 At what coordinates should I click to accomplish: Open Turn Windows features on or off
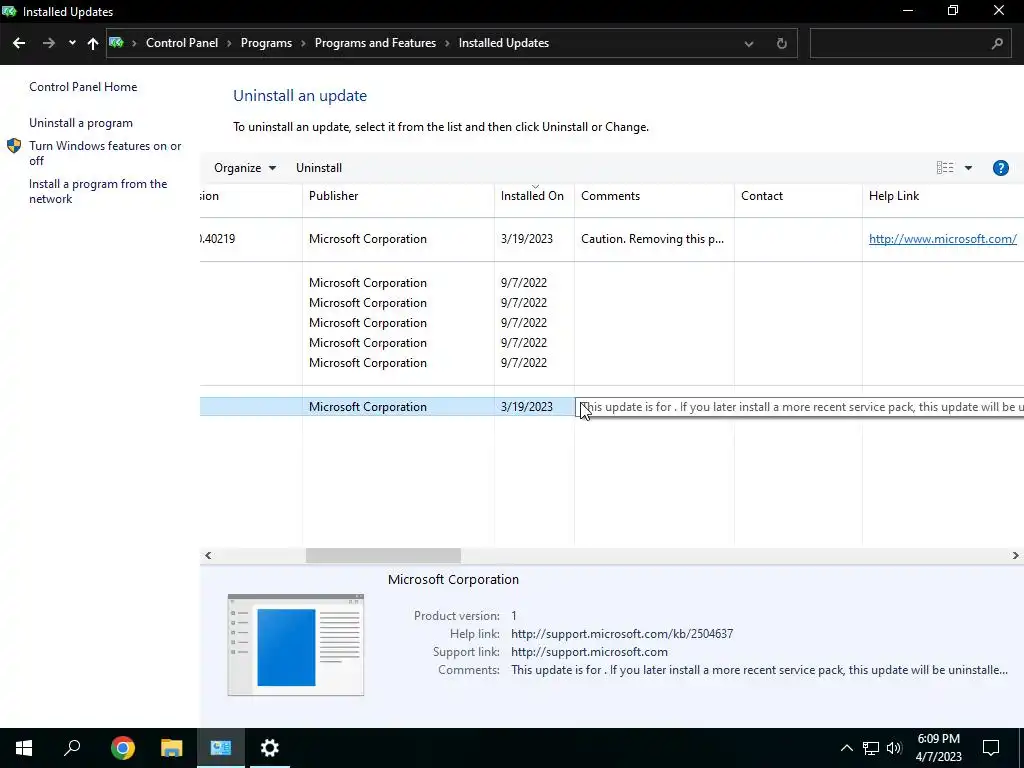tap(105, 153)
